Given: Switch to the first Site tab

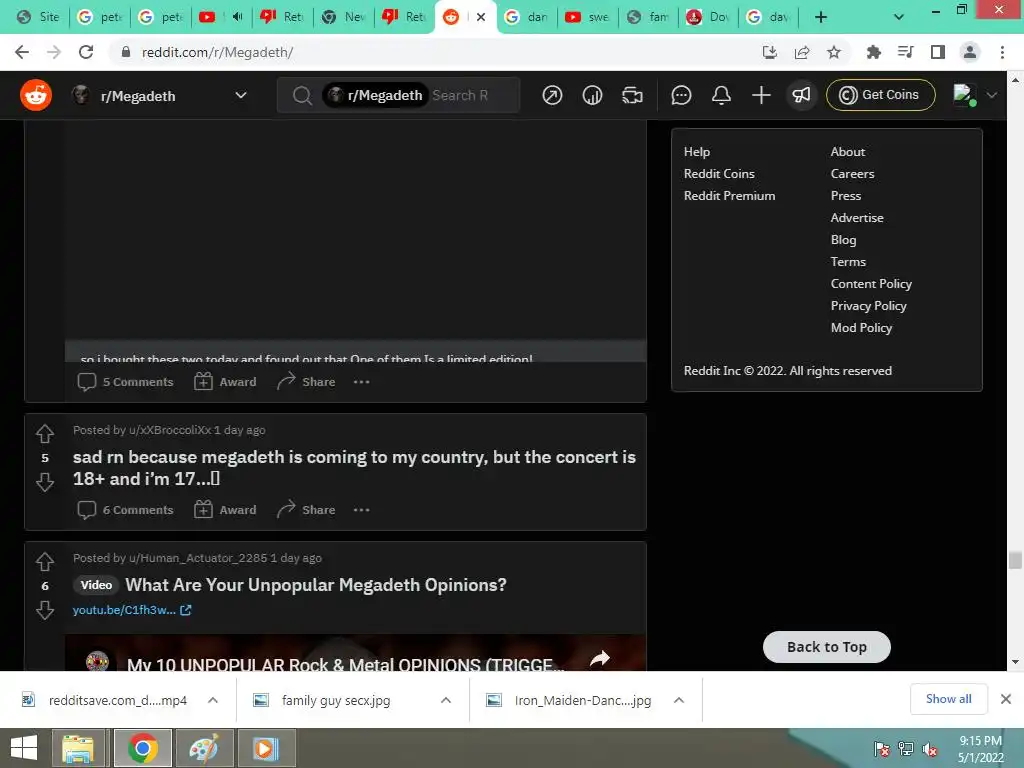Looking at the screenshot, I should pyautogui.click(x=38, y=17).
